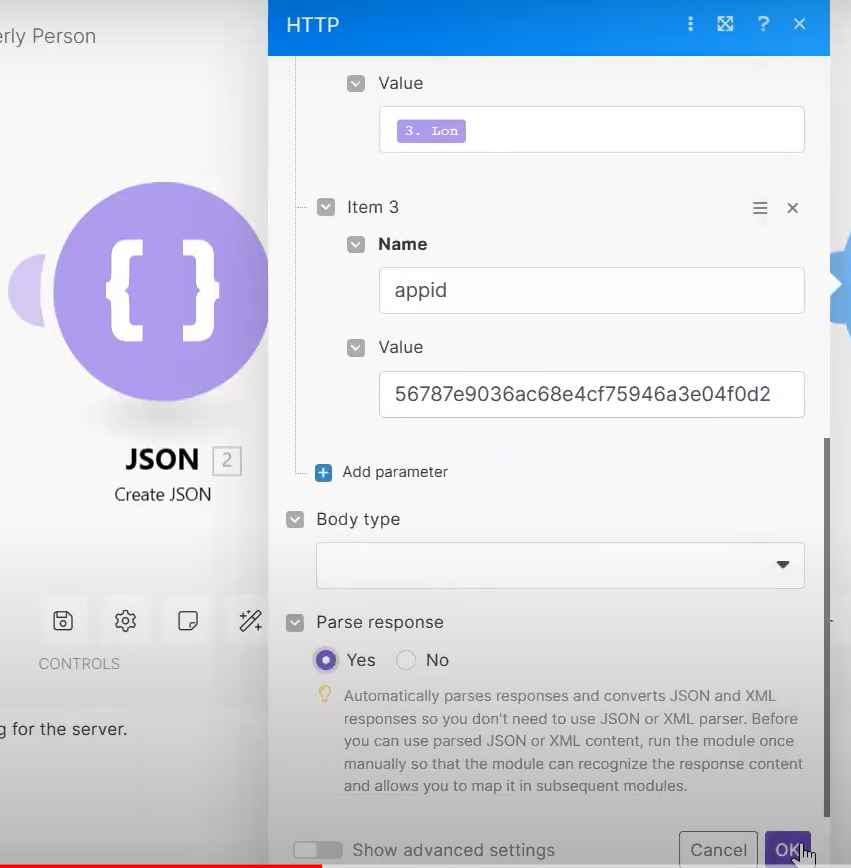
Task: Toggle the map arrow beside Name
Action: click(x=355, y=244)
